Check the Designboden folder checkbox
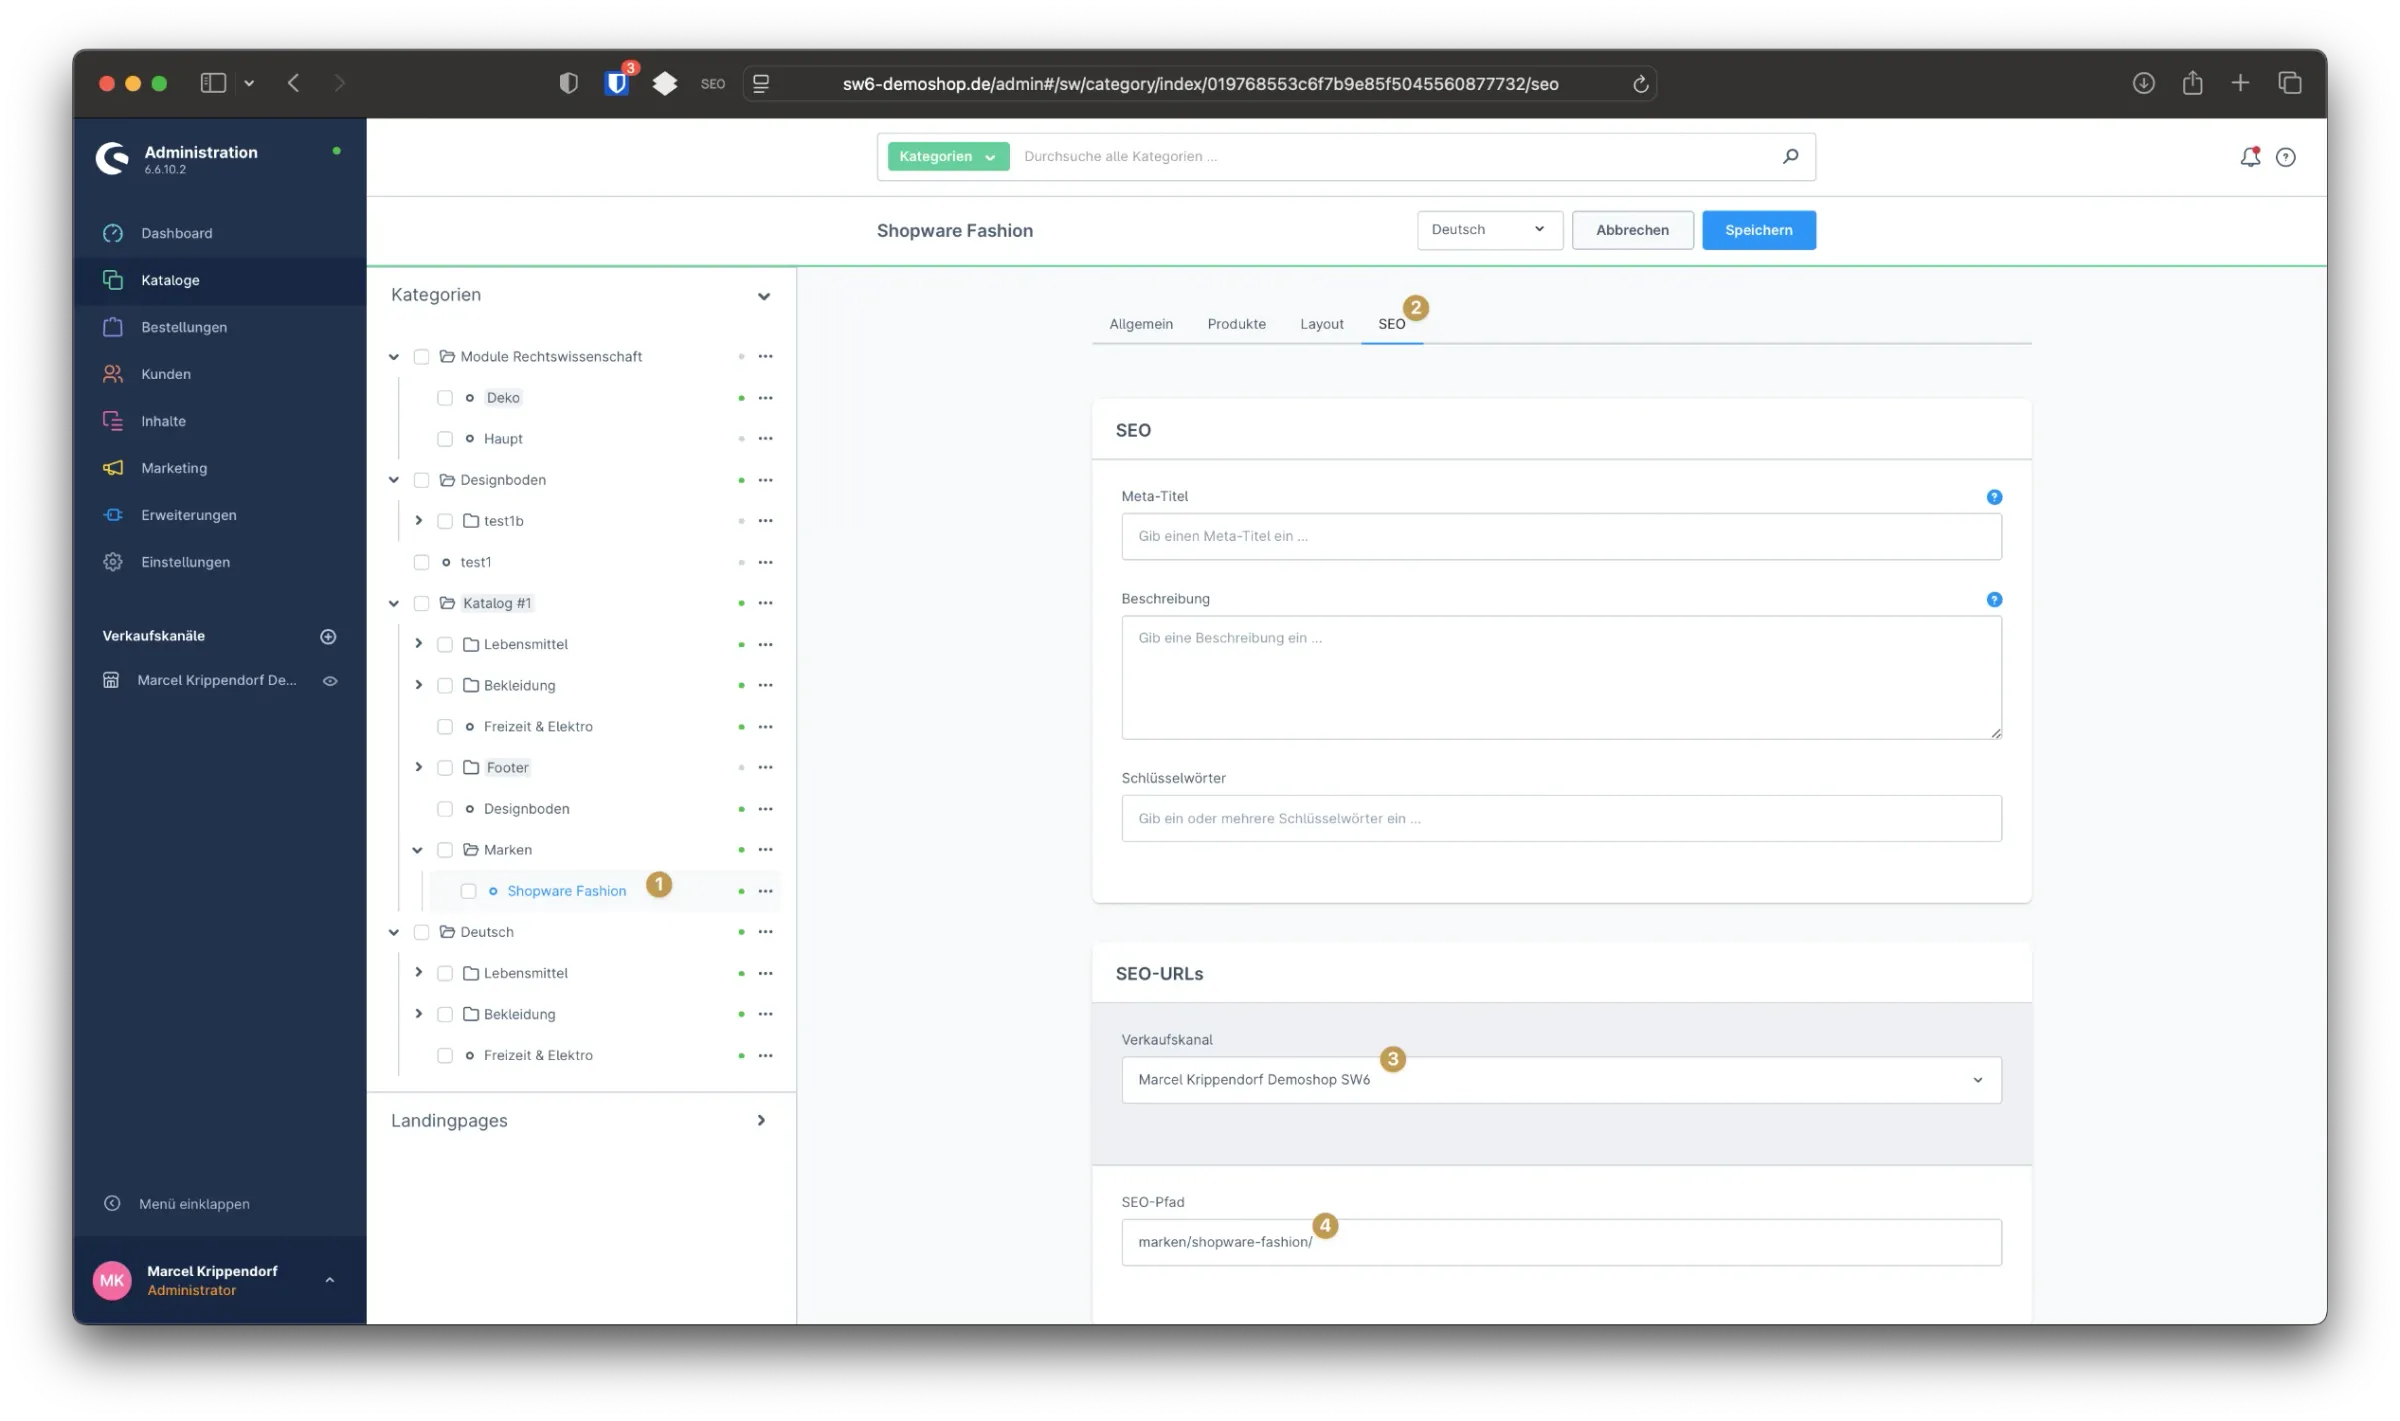Viewport: 2400px width, 1421px height. (422, 480)
